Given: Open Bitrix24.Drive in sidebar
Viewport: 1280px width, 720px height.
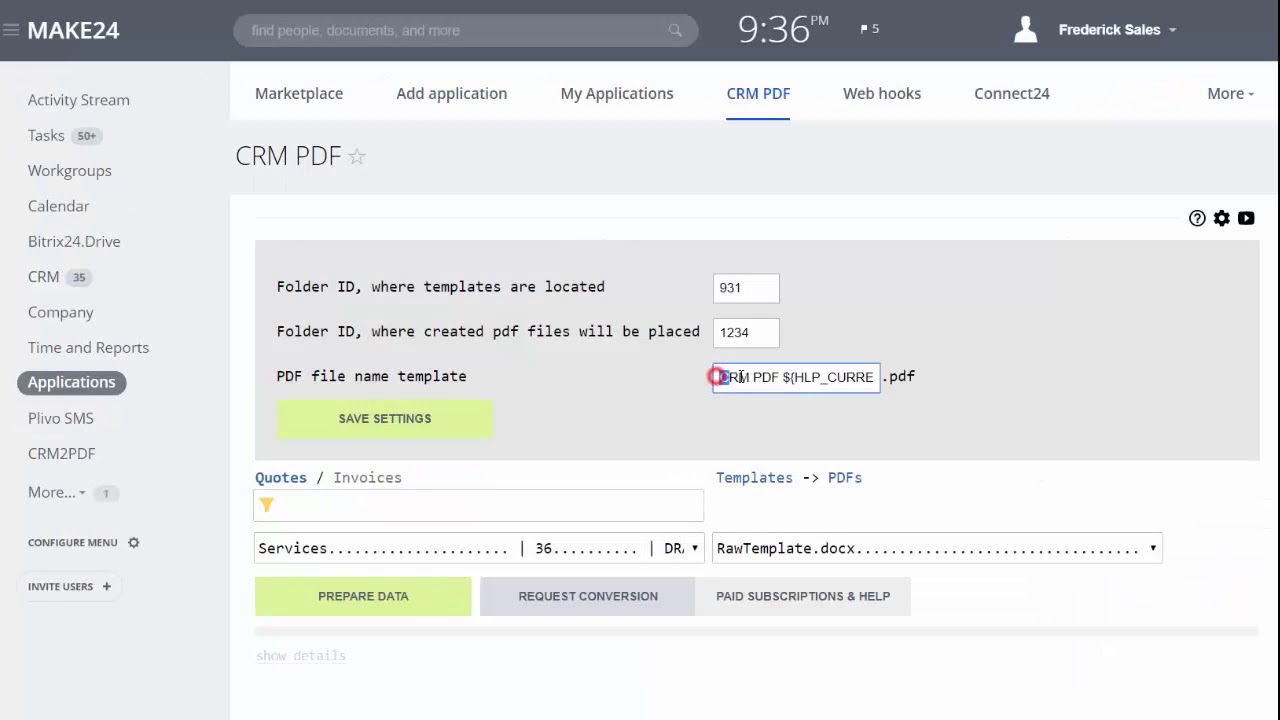Looking at the screenshot, I should pos(74,241).
